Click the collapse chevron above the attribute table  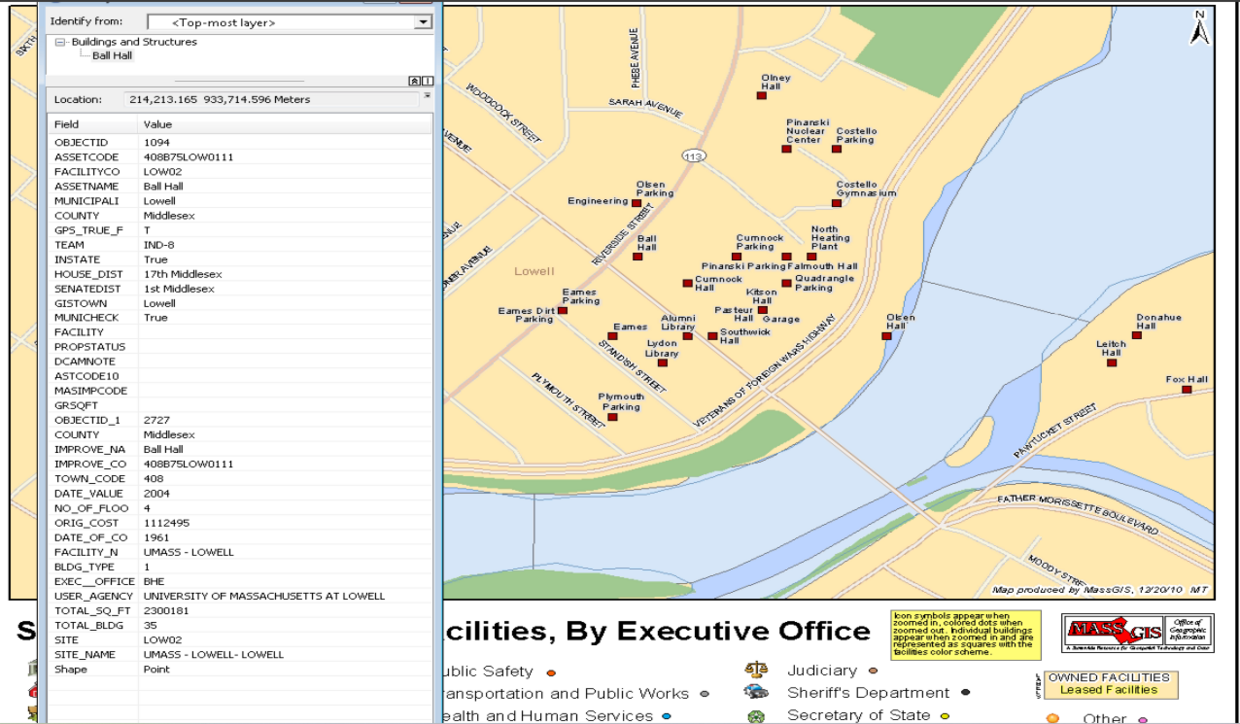pos(414,81)
